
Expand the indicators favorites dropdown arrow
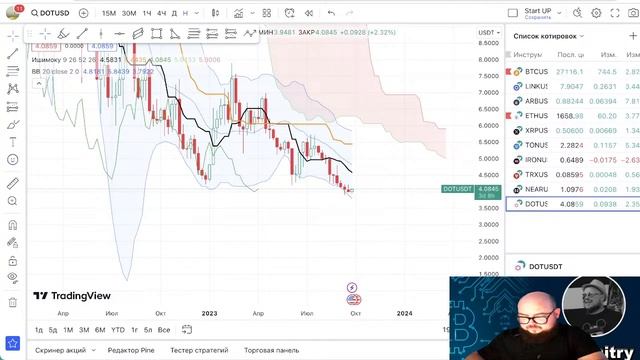(252, 13)
